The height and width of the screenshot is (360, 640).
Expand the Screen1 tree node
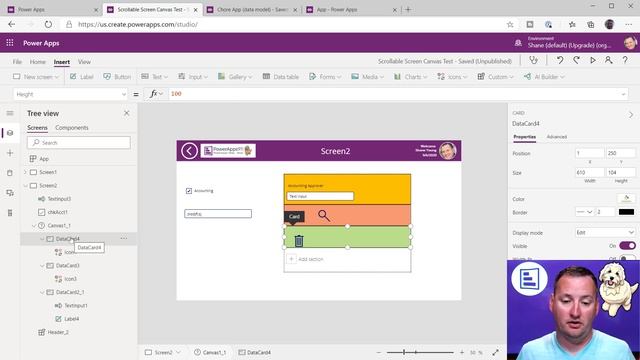pyautogui.click(x=25, y=172)
